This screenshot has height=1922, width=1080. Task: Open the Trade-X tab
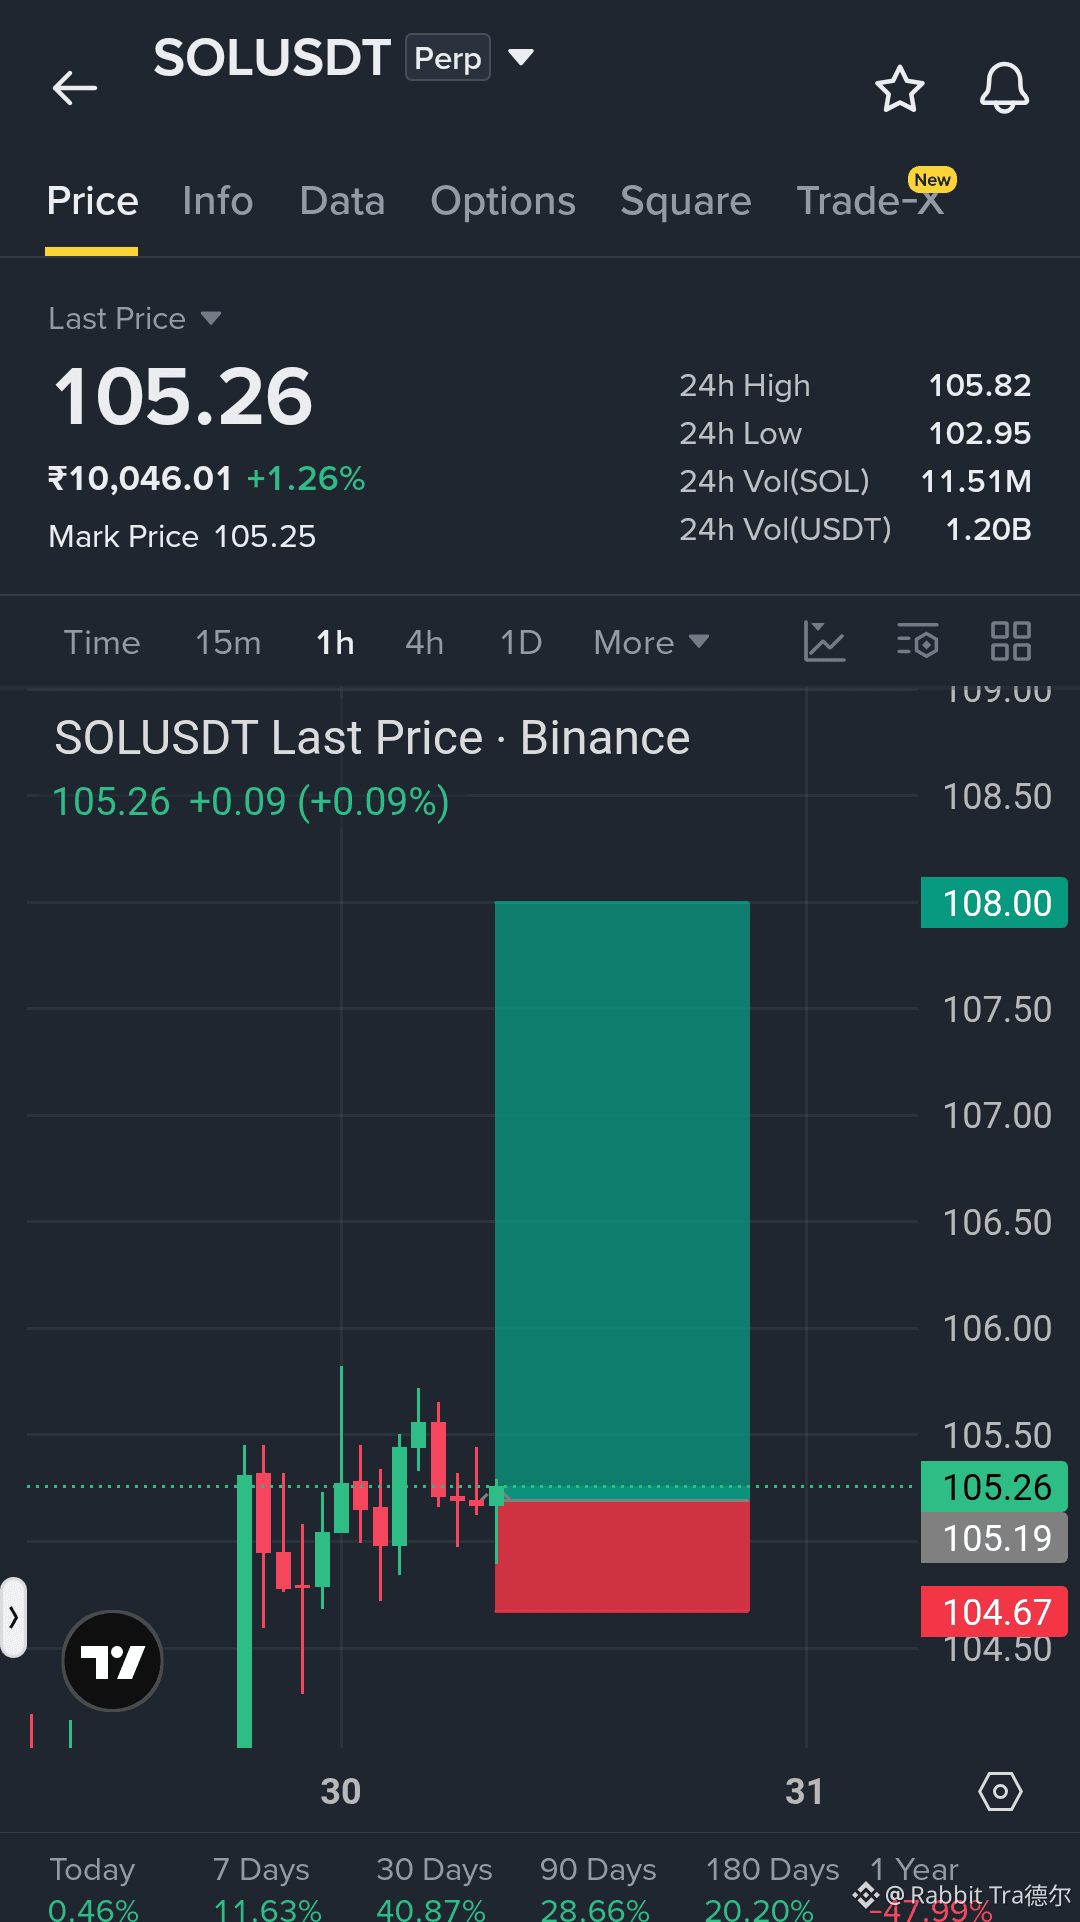(870, 201)
